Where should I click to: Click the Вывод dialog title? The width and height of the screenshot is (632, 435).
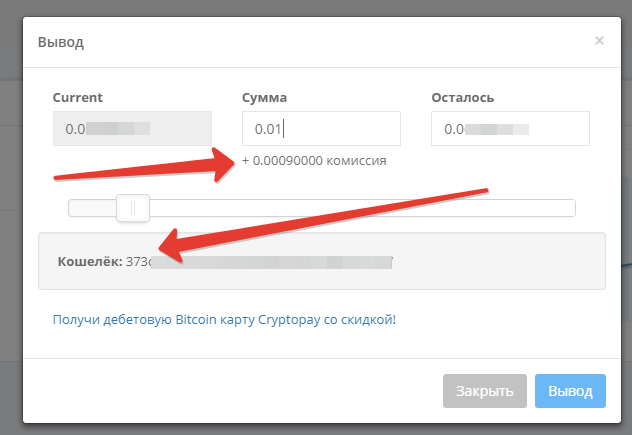(x=61, y=42)
